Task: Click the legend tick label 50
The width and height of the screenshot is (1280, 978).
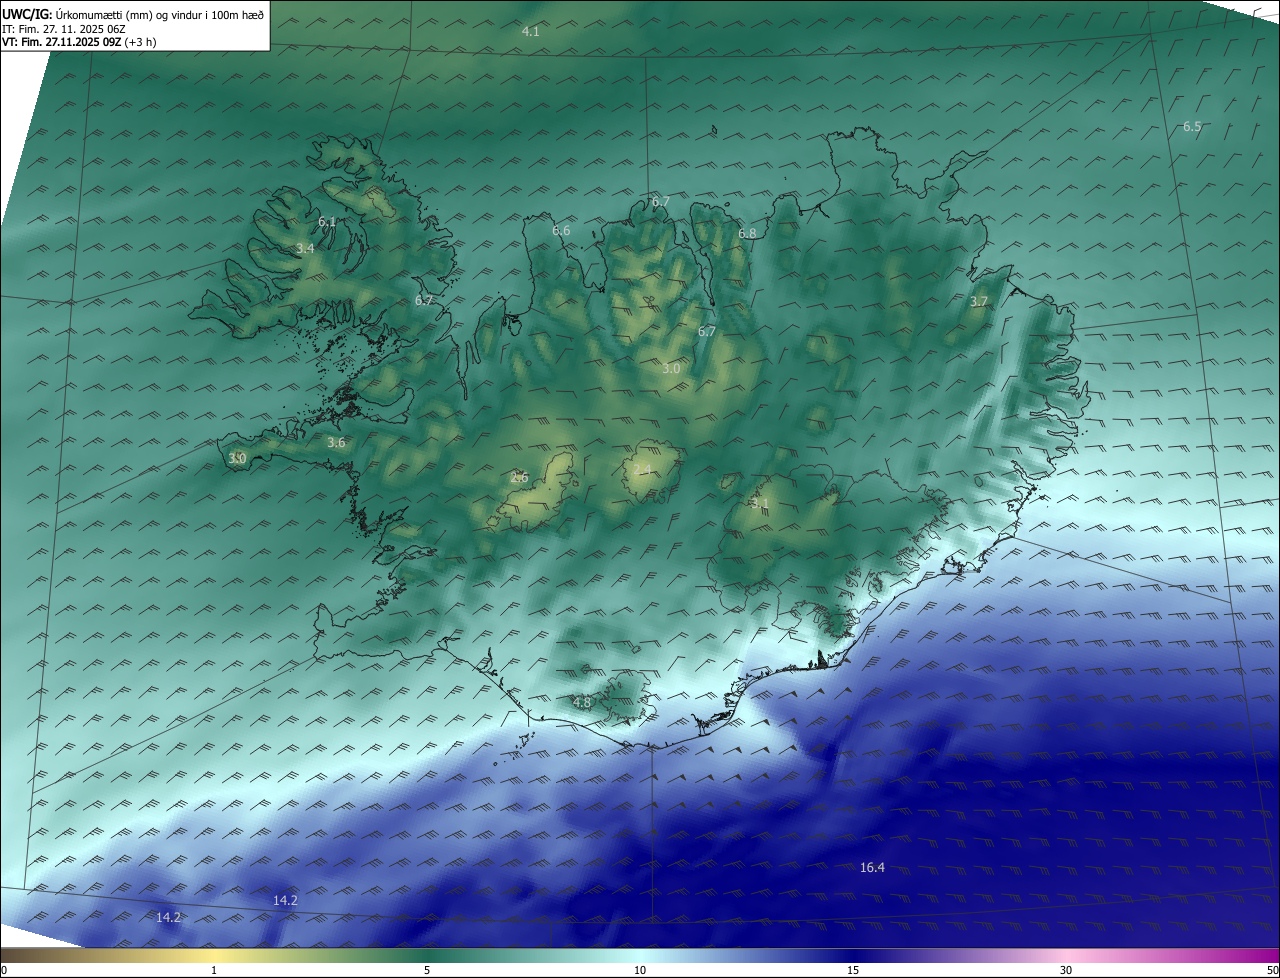Action: [1272, 971]
